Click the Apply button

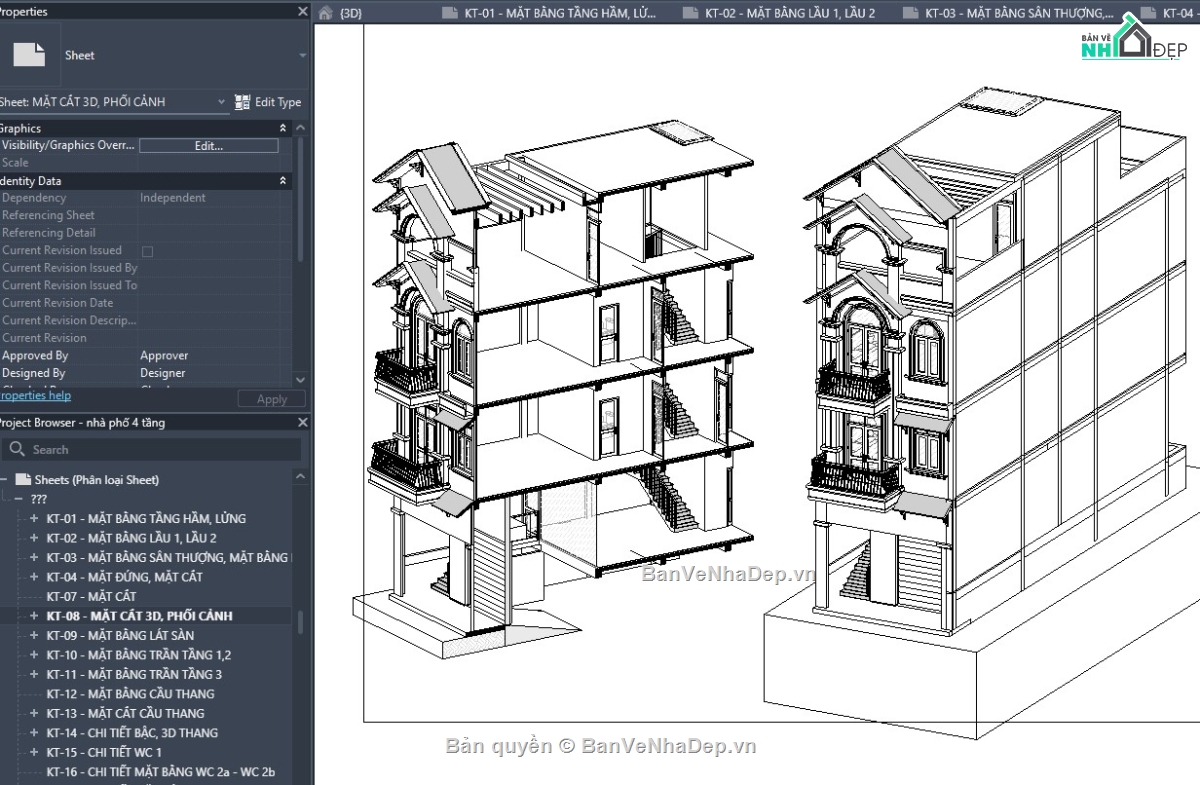(272, 399)
